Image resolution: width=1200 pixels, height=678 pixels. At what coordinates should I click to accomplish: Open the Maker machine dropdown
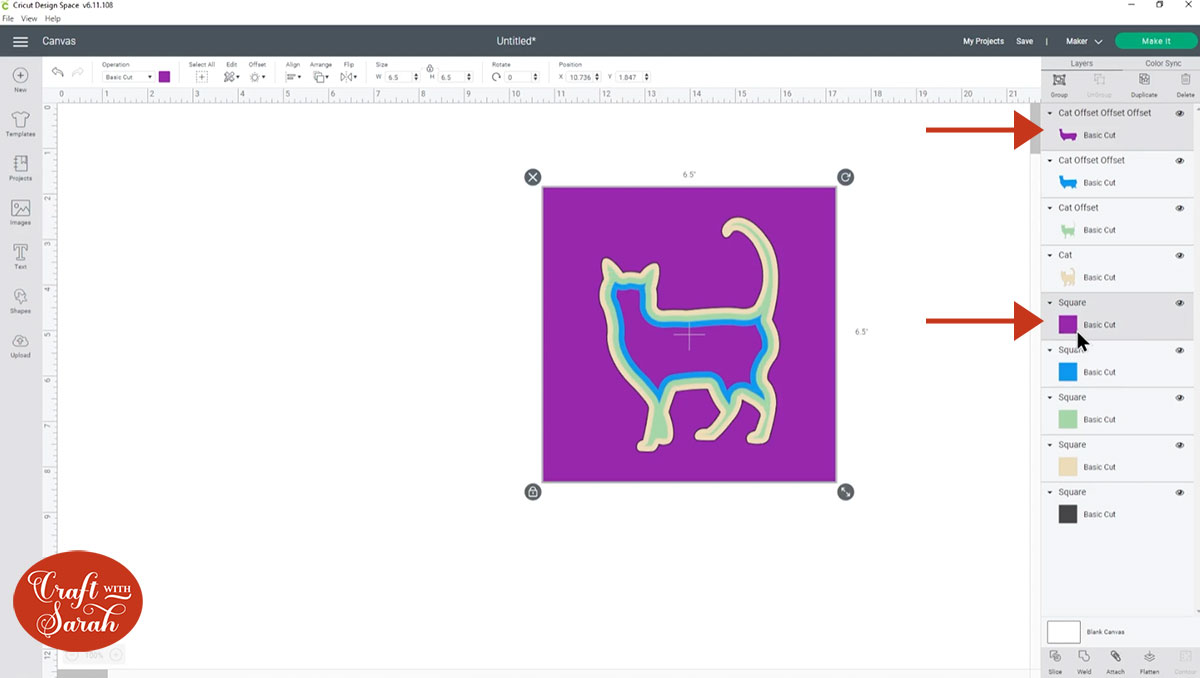pos(1083,41)
